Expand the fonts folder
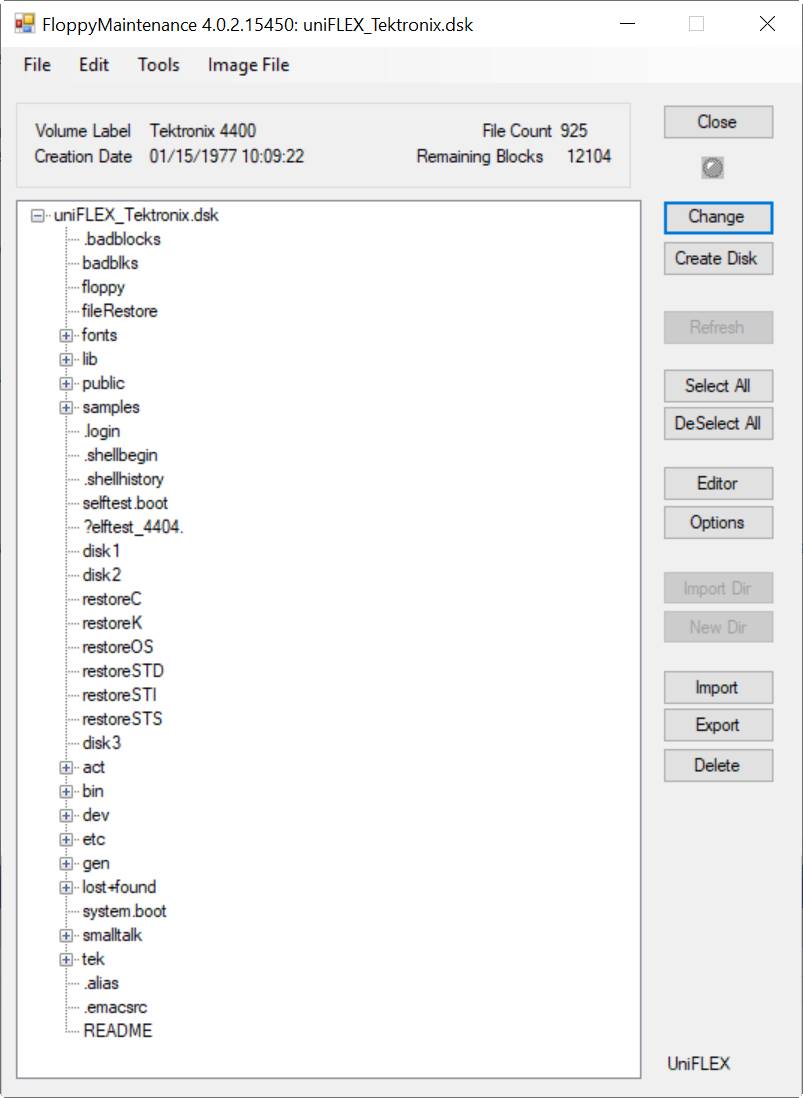Screen dimensions: 803x1098 tap(66, 335)
